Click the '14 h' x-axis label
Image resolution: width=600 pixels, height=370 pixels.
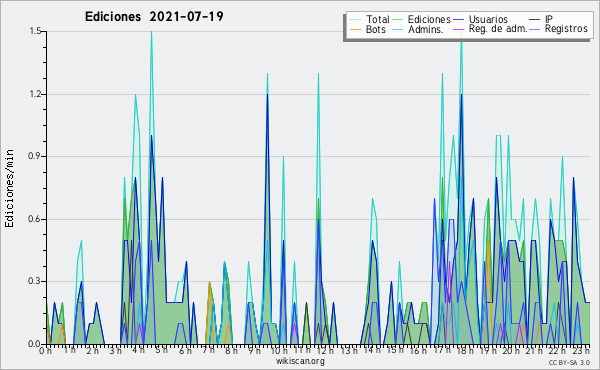[372, 351]
